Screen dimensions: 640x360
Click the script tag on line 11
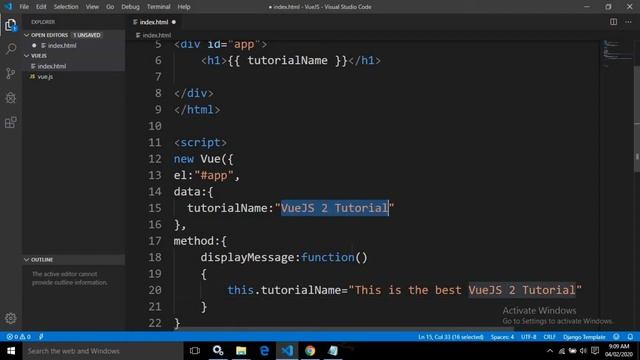tap(200, 142)
